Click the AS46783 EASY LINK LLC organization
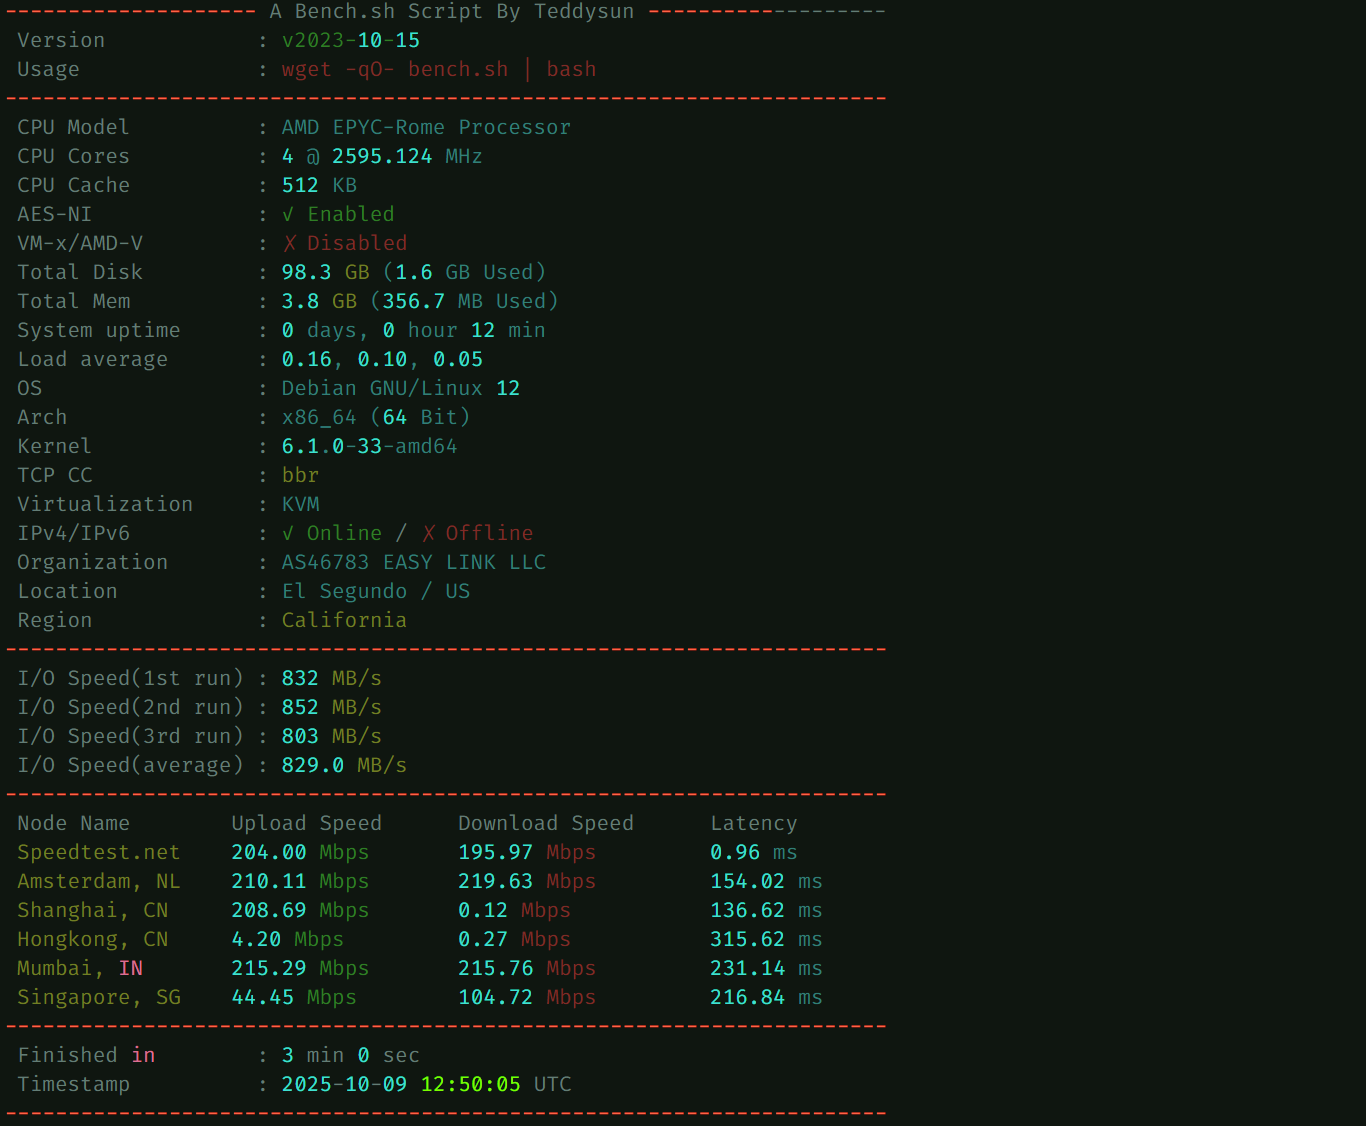This screenshot has width=1366, height=1126. point(413,563)
